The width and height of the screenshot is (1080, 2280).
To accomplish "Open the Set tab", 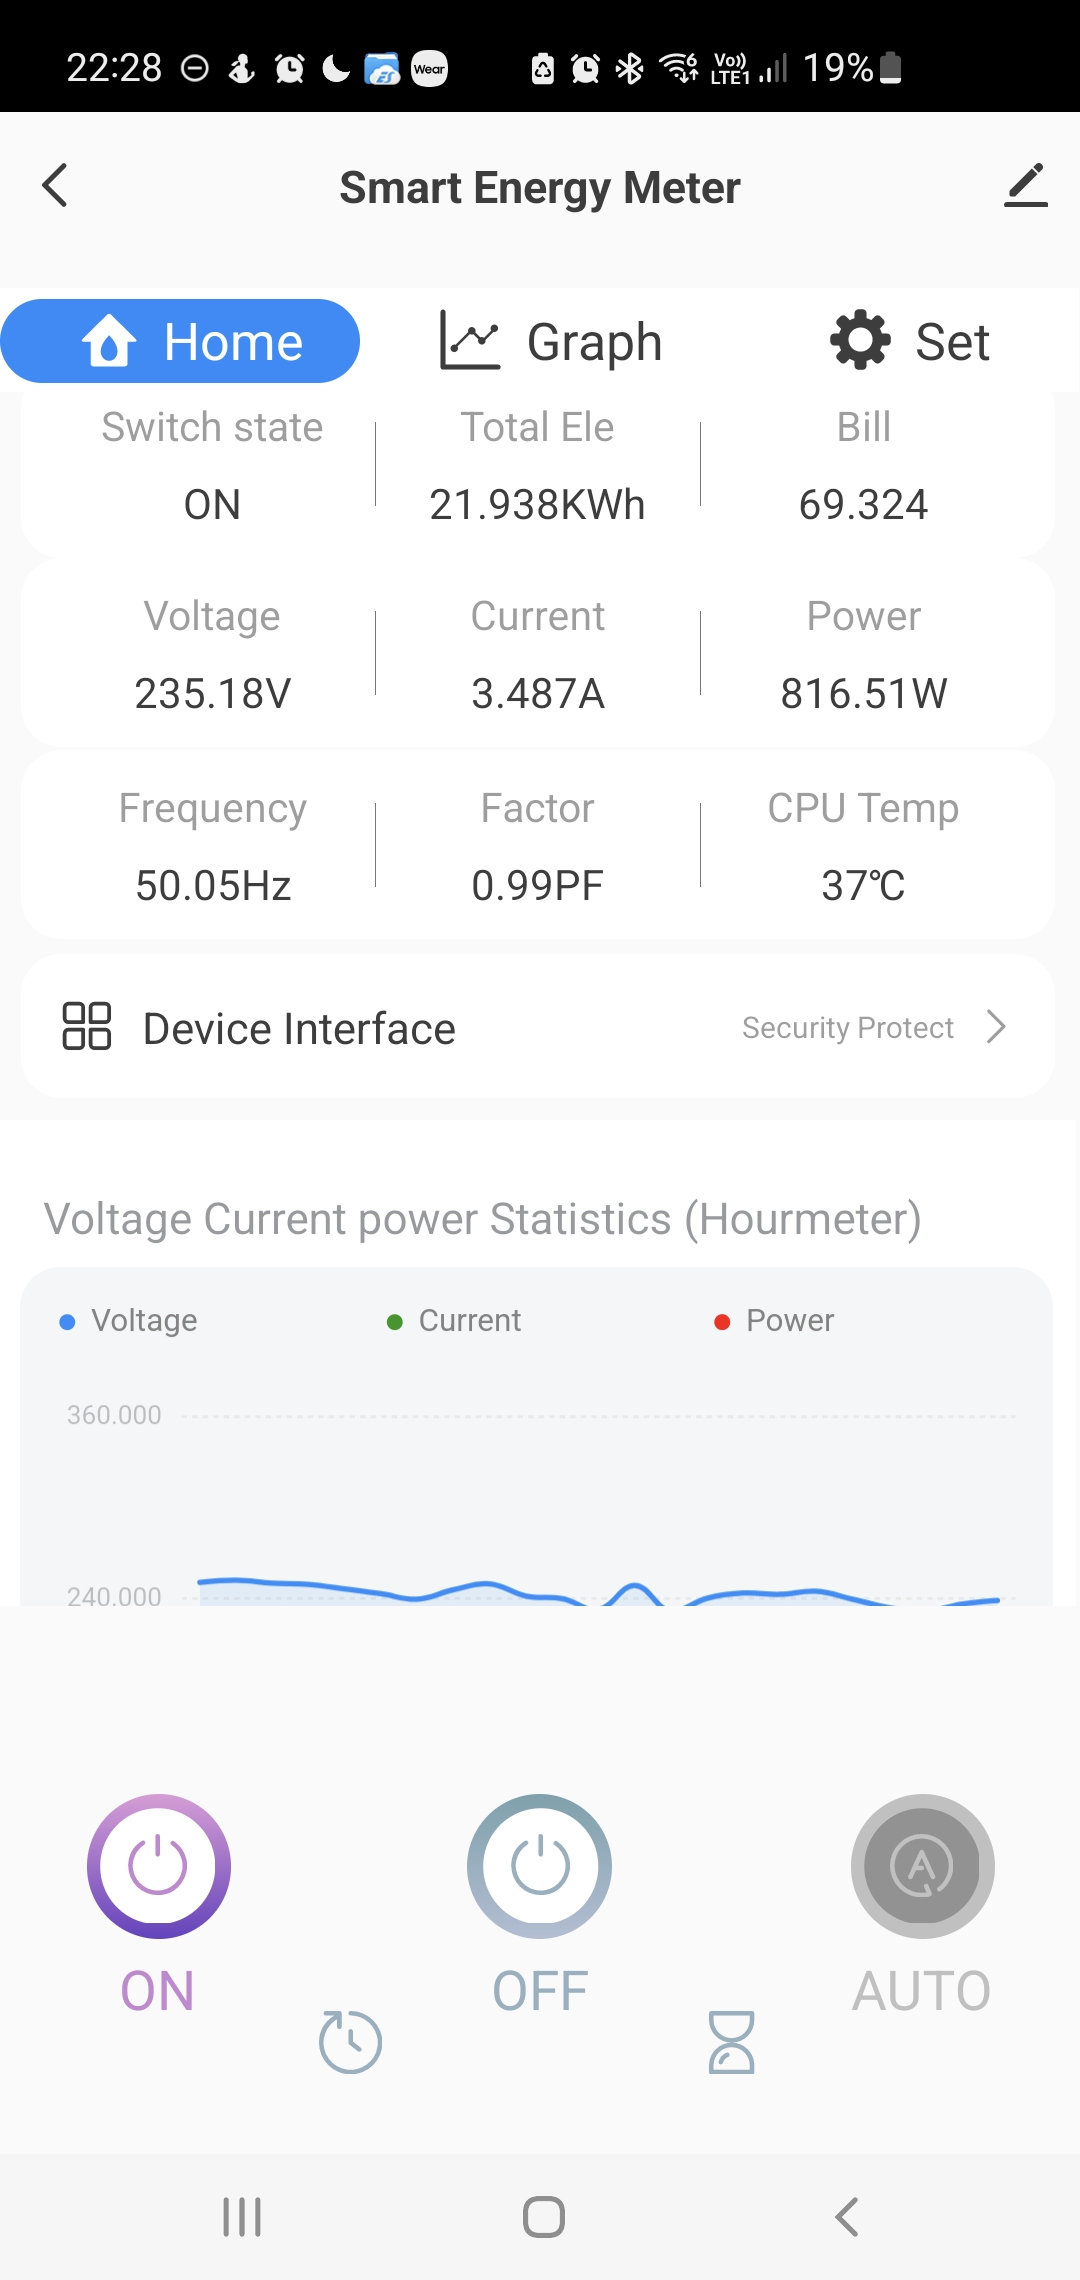I will click(910, 342).
